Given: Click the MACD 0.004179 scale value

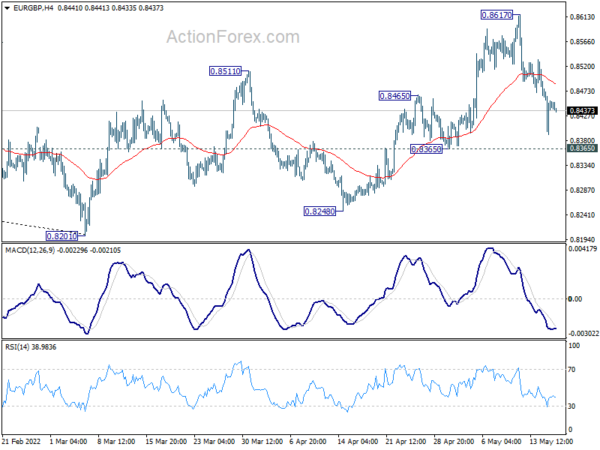Looking at the screenshot, I should tap(583, 249).
